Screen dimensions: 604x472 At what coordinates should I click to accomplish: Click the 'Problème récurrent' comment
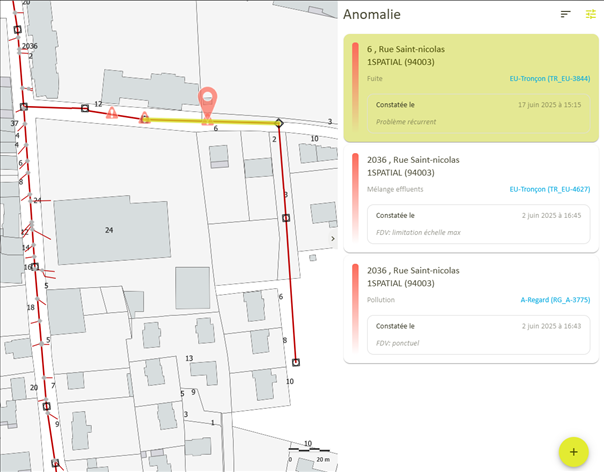pyautogui.click(x=406, y=122)
